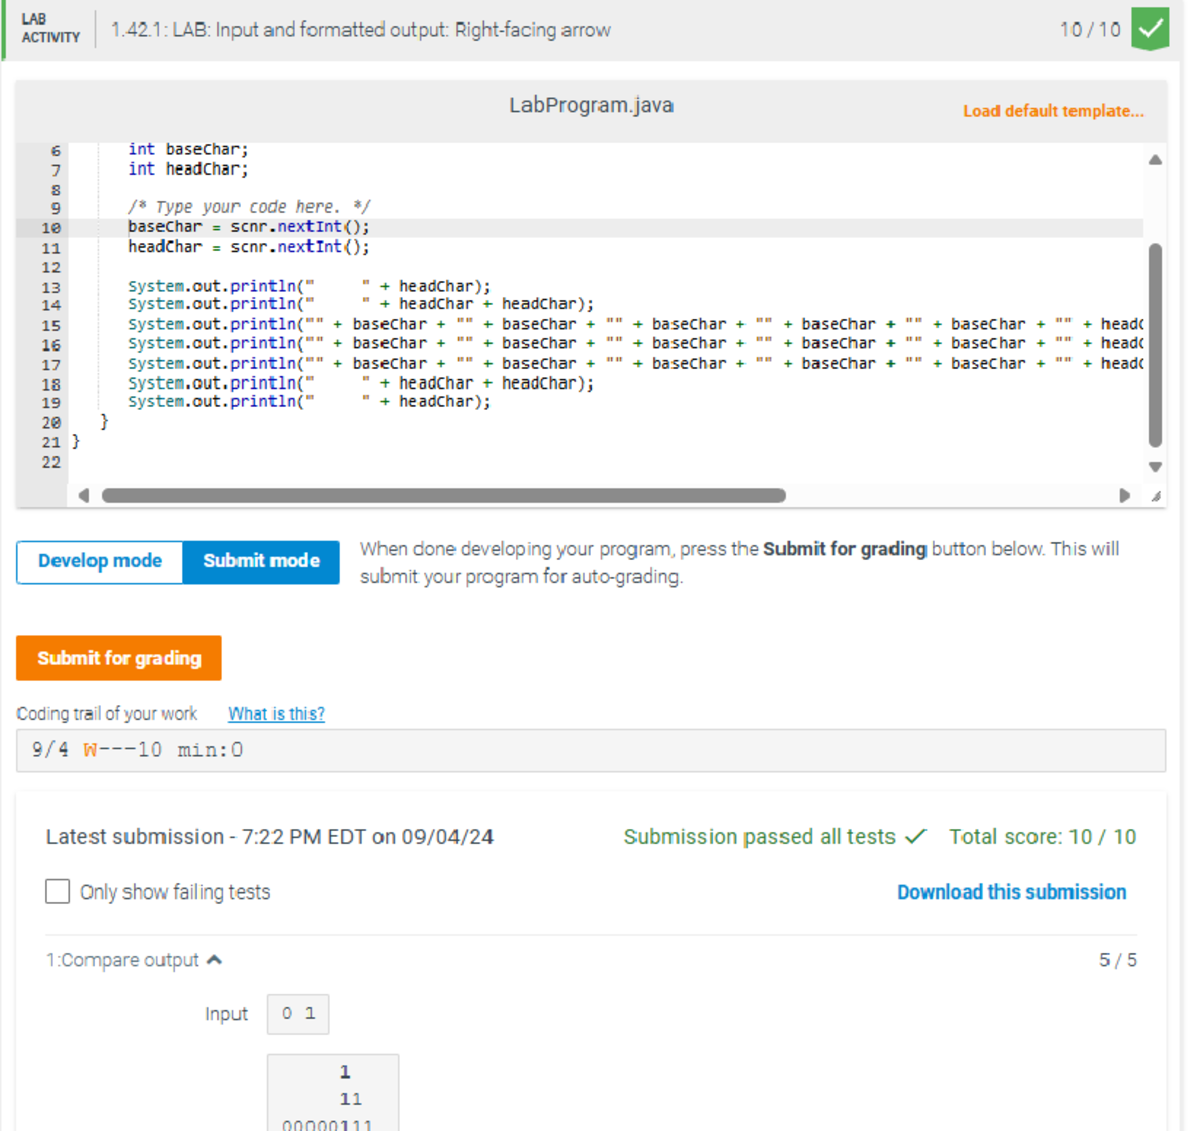
Task: Click the resize grip at the editor corner
Action: point(1156,495)
